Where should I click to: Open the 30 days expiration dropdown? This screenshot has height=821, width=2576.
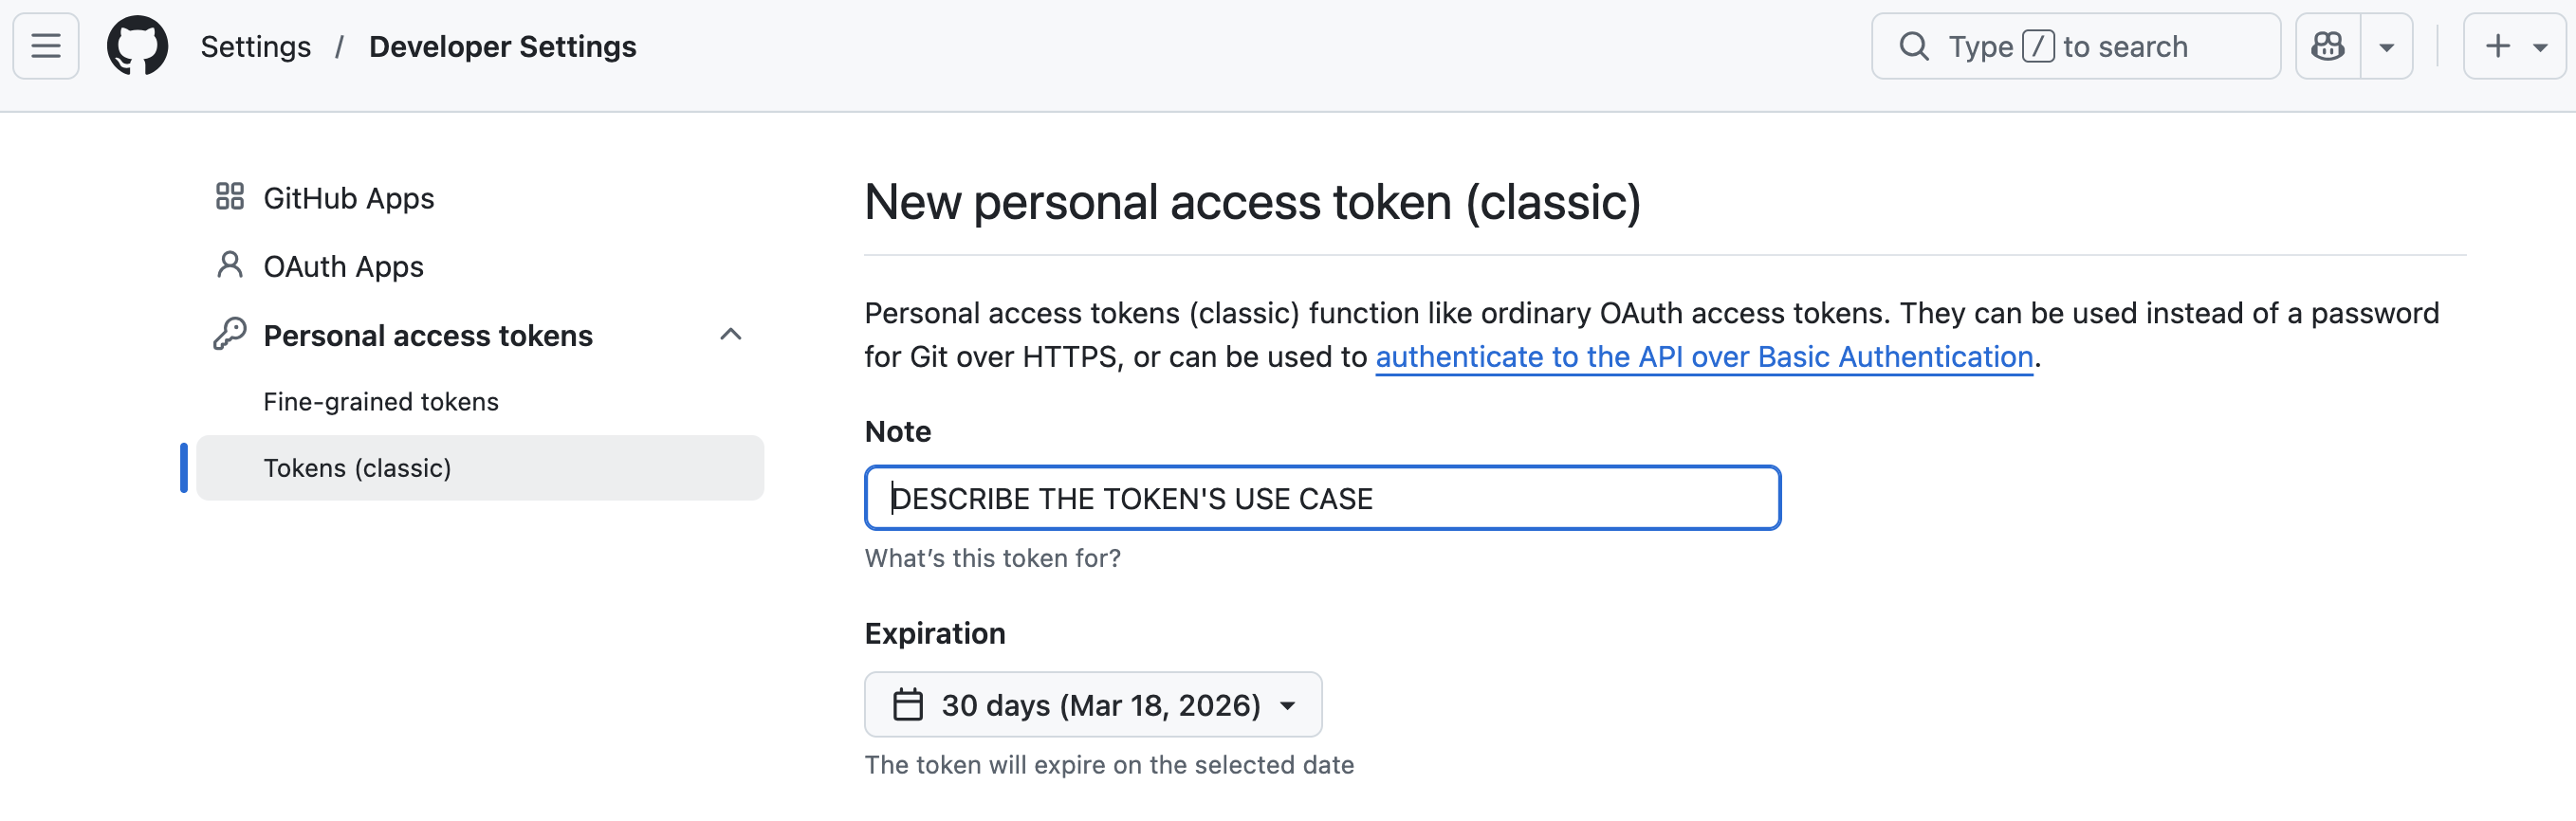[x=1093, y=704]
